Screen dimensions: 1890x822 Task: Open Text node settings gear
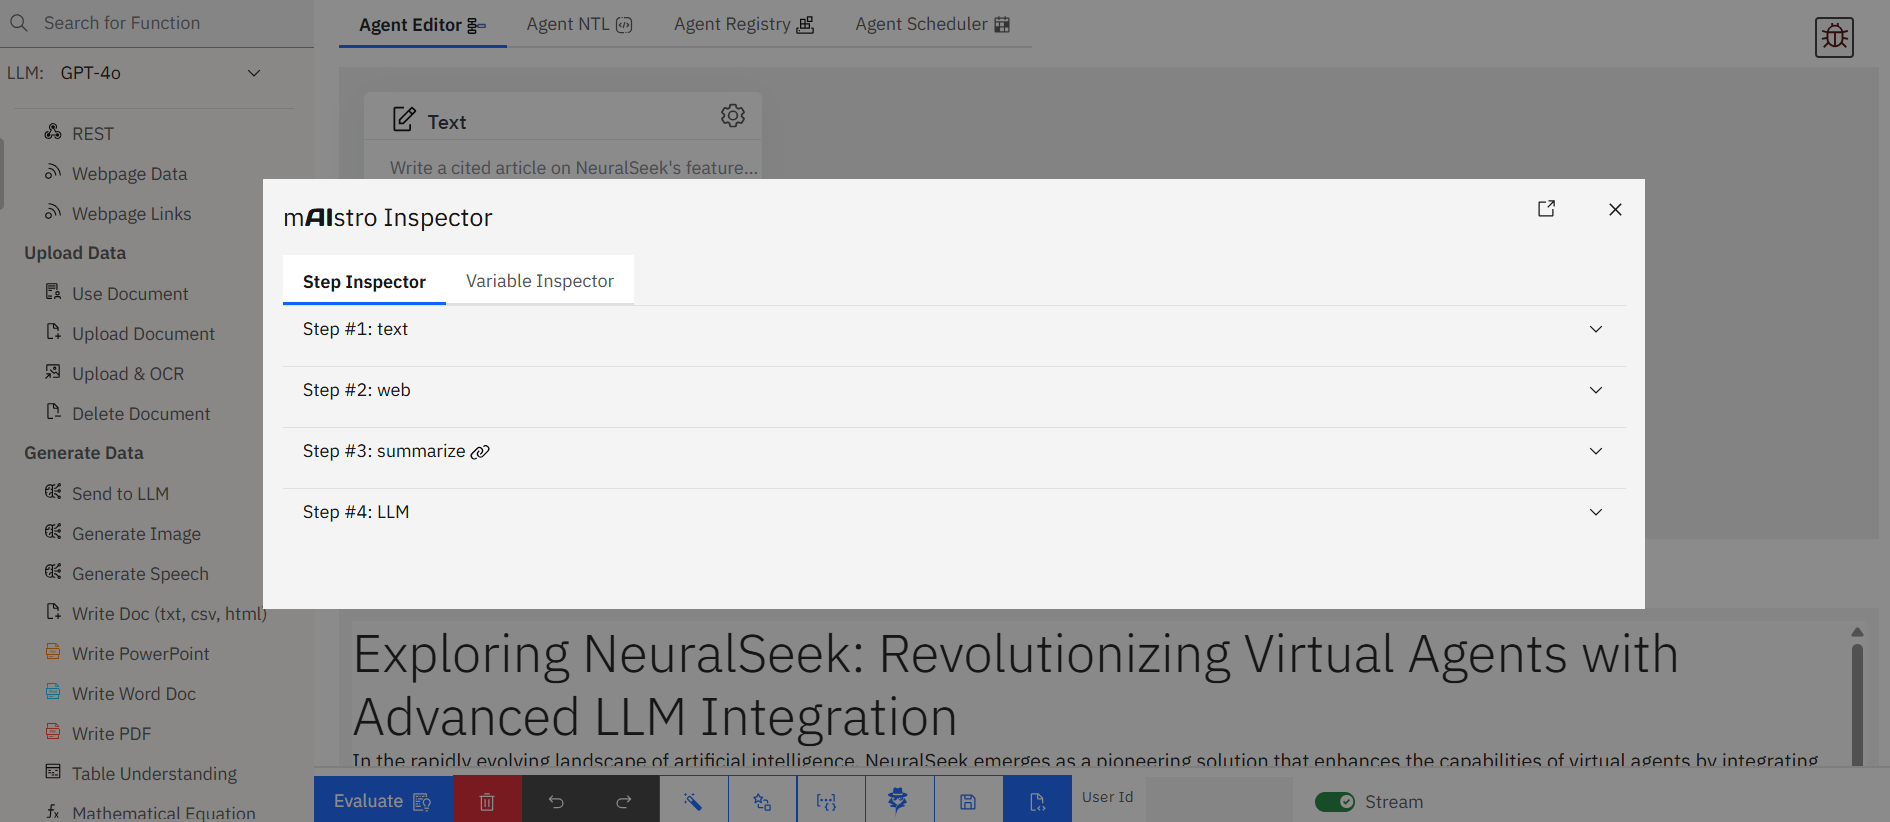point(733,116)
